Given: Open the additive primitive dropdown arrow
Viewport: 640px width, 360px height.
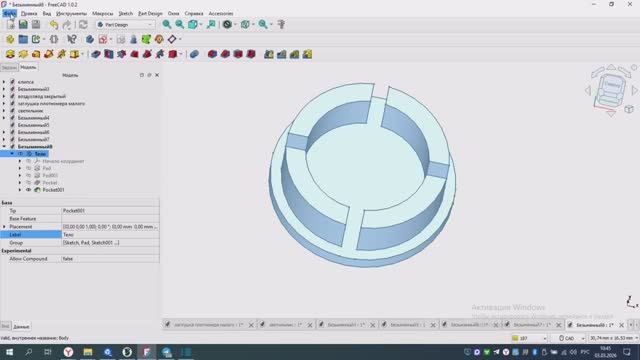Looking at the screenshot, I should point(83,54).
